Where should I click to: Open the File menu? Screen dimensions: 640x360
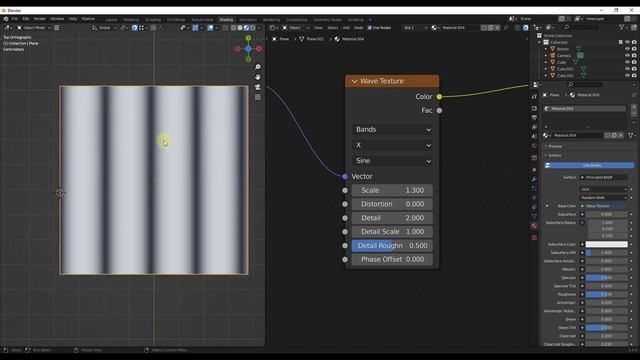[15, 19]
